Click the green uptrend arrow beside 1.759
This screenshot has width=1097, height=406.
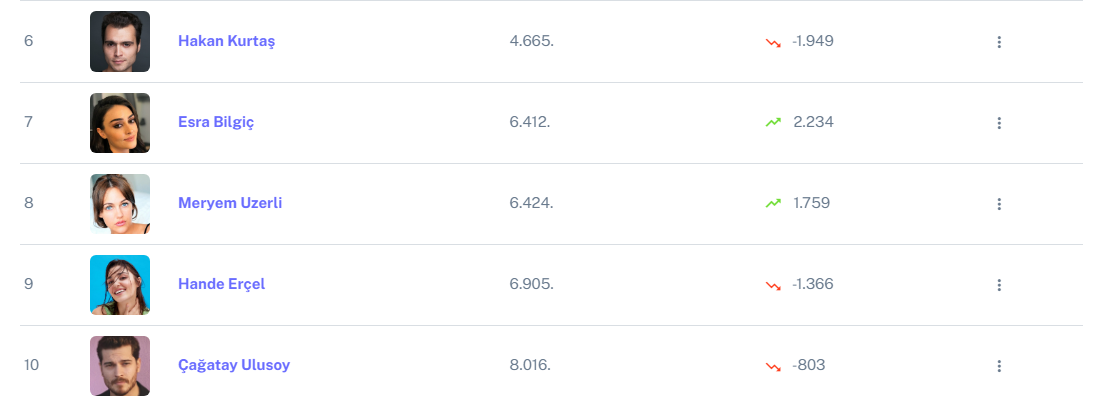click(x=773, y=203)
